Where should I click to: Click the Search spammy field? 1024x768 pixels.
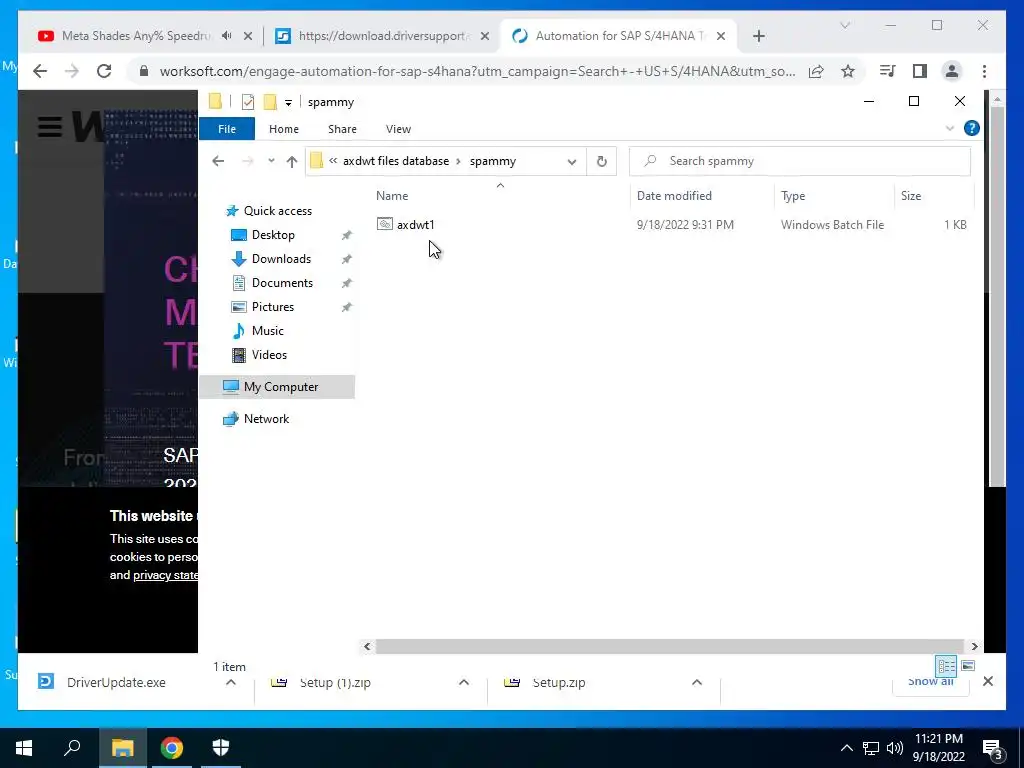(799, 161)
